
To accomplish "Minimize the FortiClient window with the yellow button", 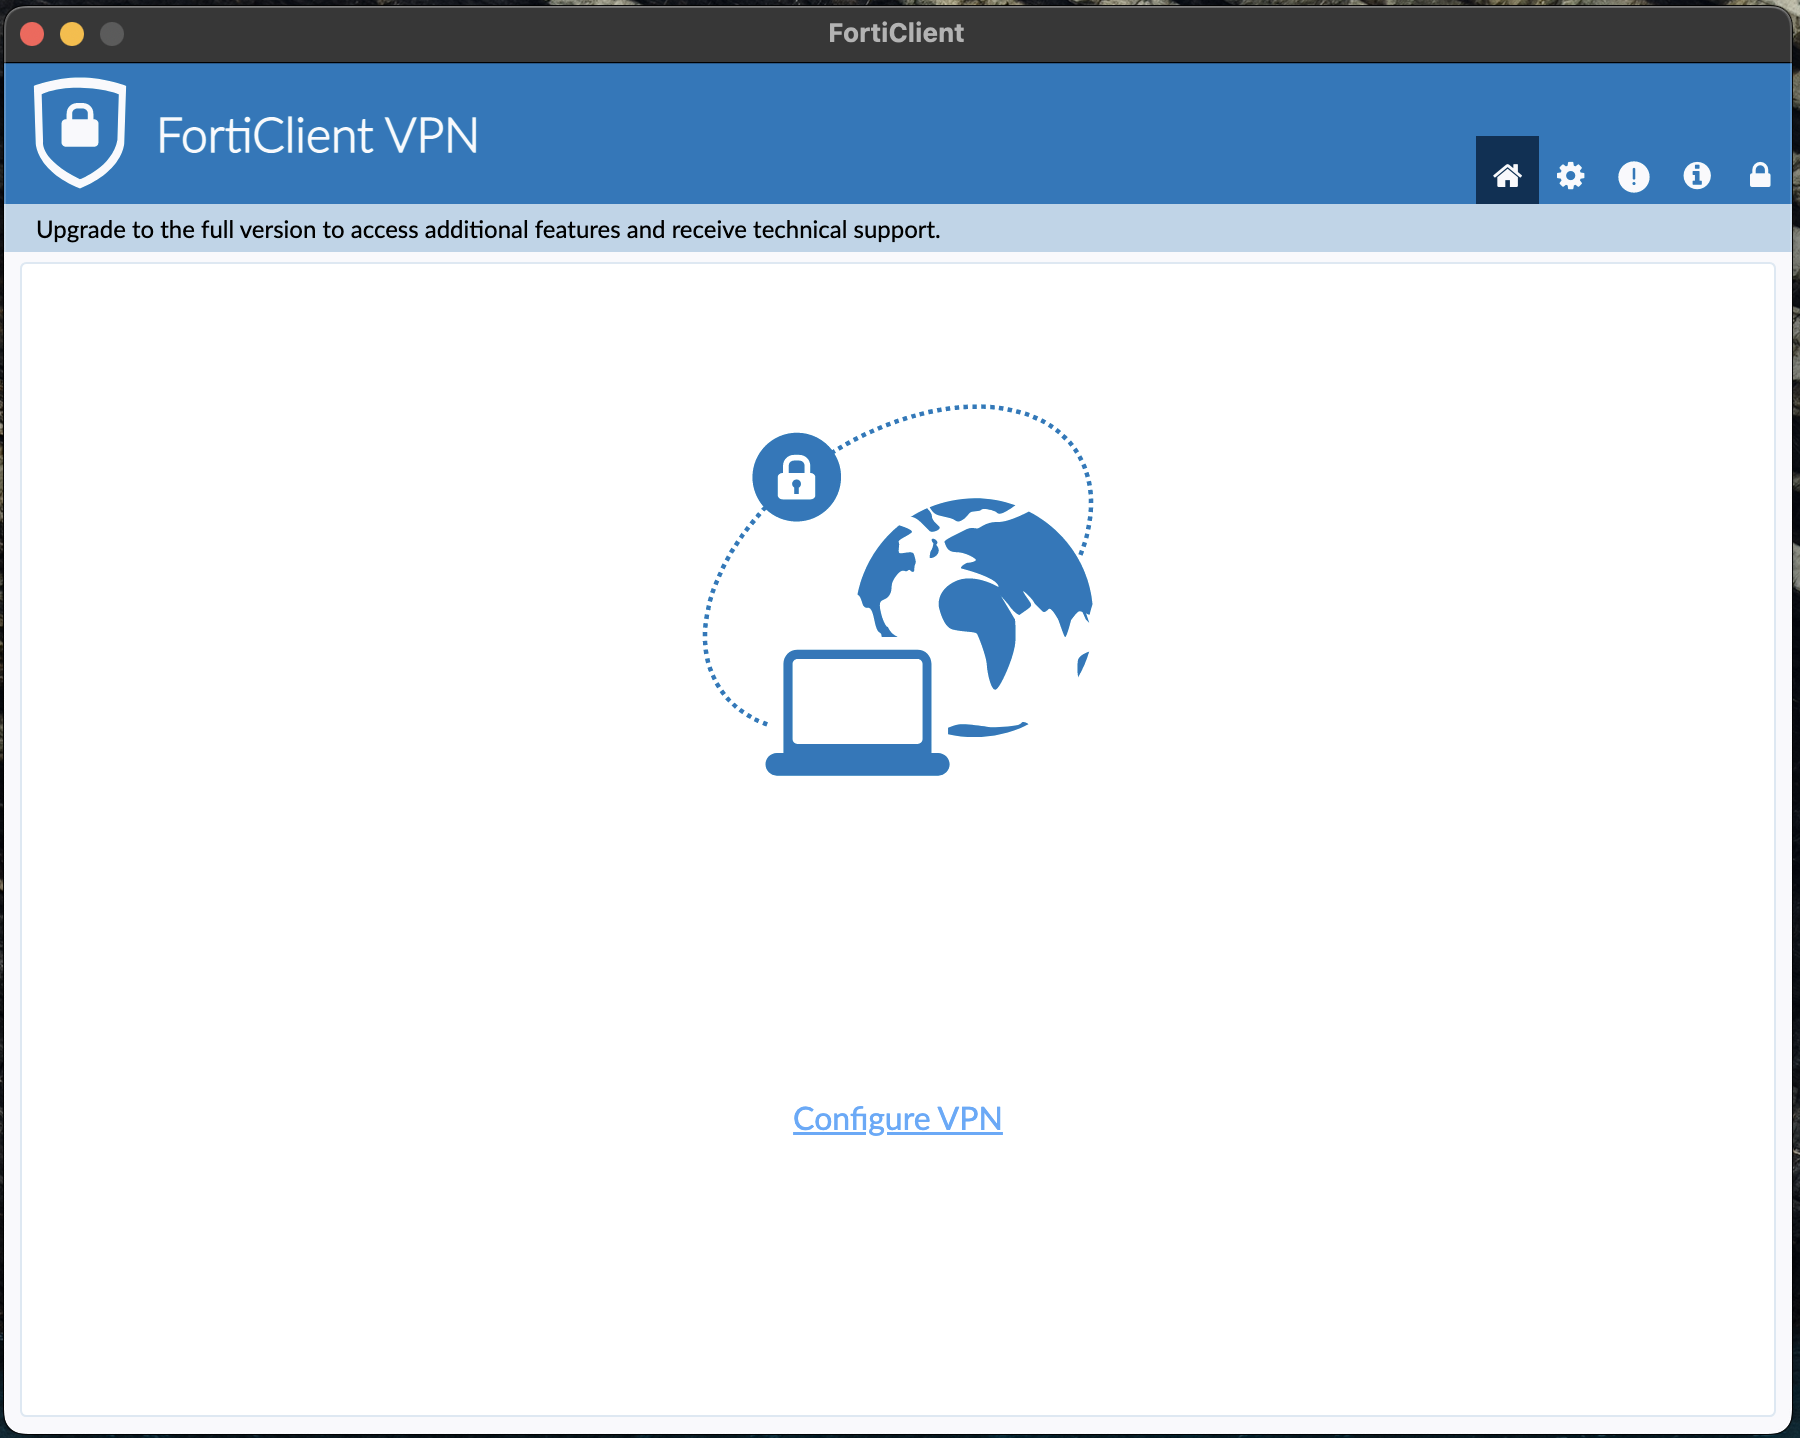I will click(x=72, y=34).
